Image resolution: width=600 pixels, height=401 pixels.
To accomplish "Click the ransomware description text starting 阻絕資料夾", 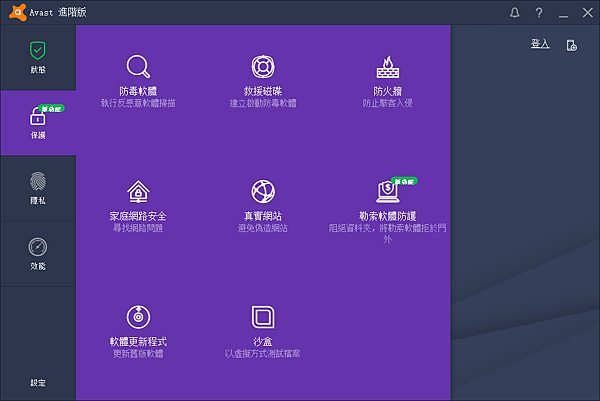I will click(388, 233).
